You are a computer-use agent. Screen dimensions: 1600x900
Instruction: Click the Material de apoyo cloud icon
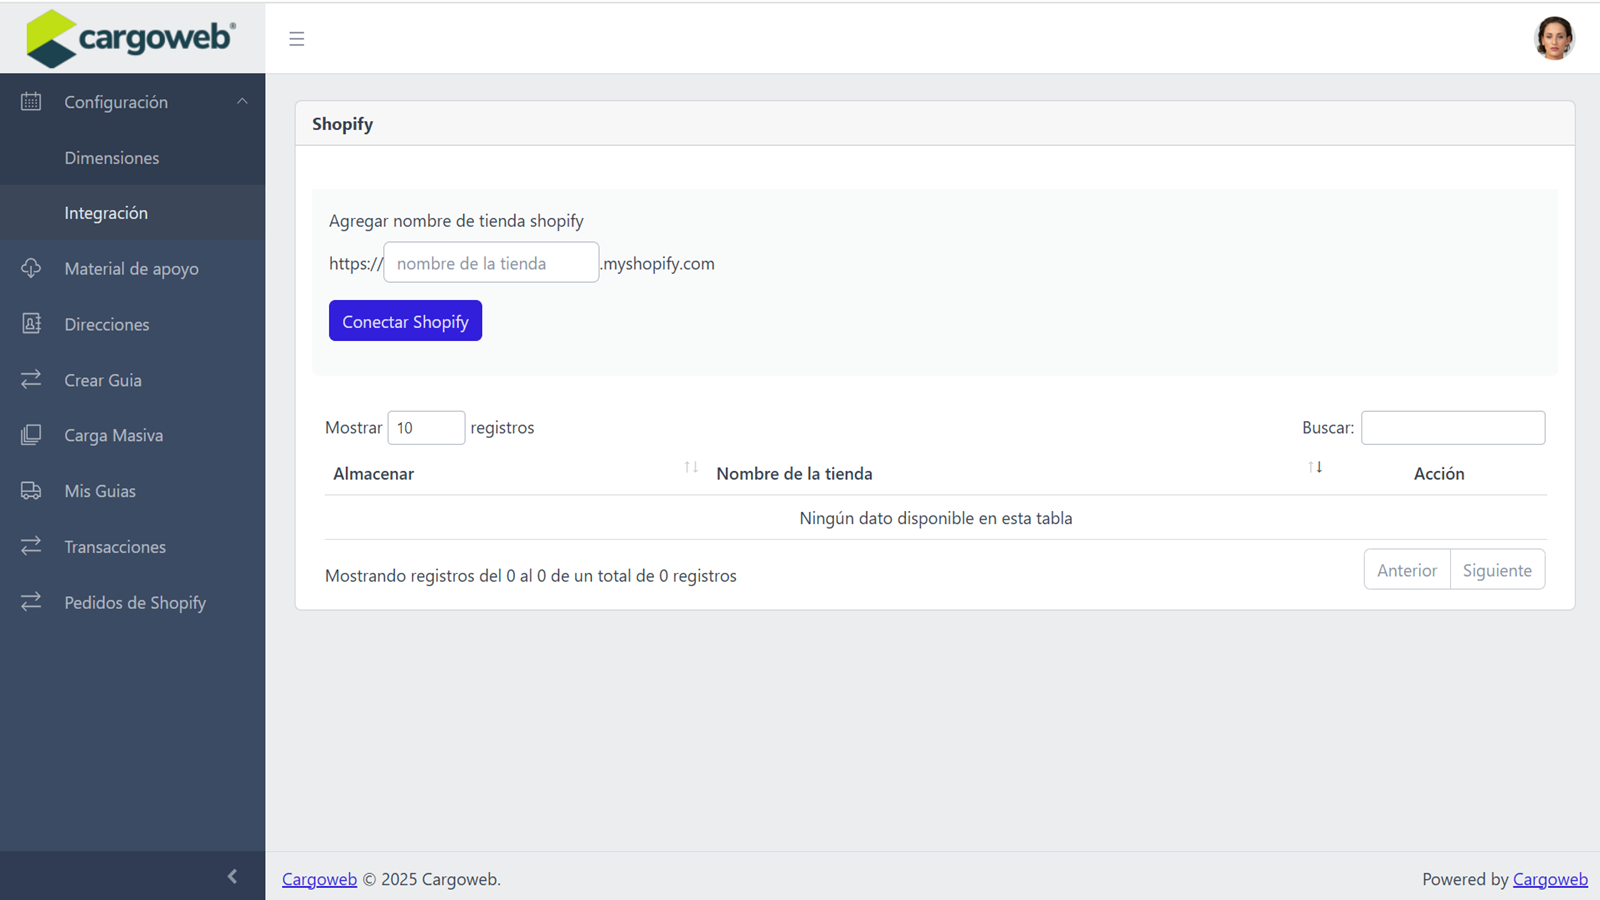click(x=31, y=268)
